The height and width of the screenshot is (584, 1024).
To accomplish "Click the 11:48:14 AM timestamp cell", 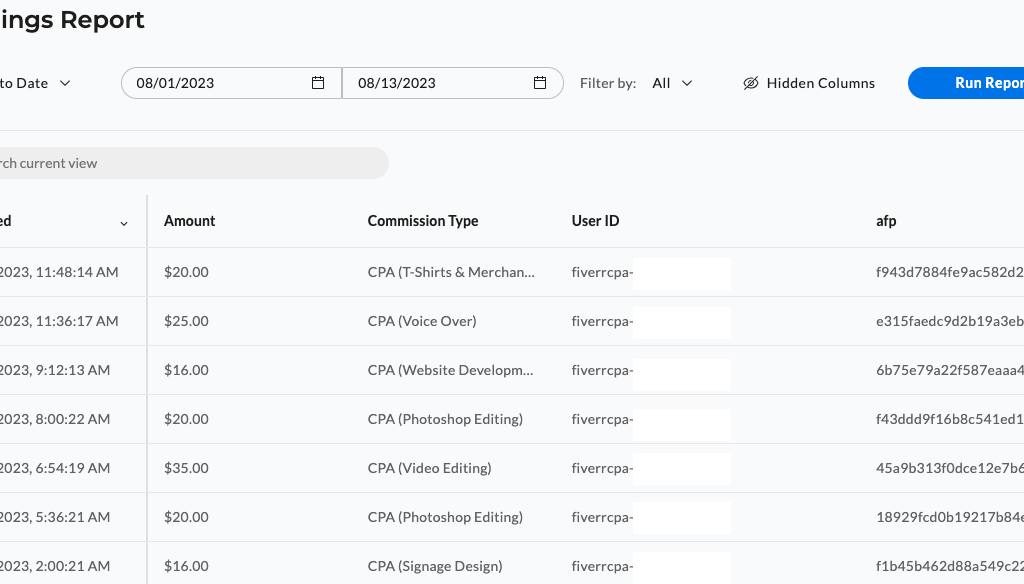I will click(x=59, y=272).
